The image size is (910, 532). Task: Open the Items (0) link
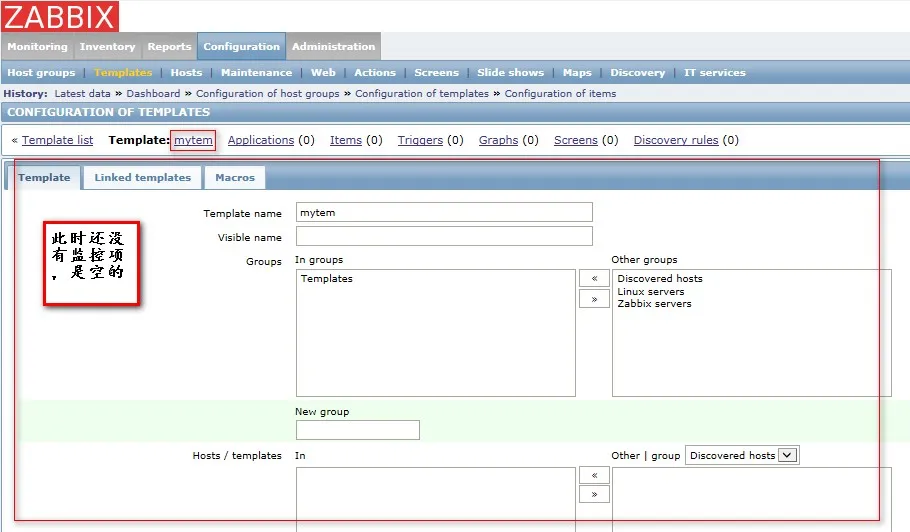pos(346,140)
